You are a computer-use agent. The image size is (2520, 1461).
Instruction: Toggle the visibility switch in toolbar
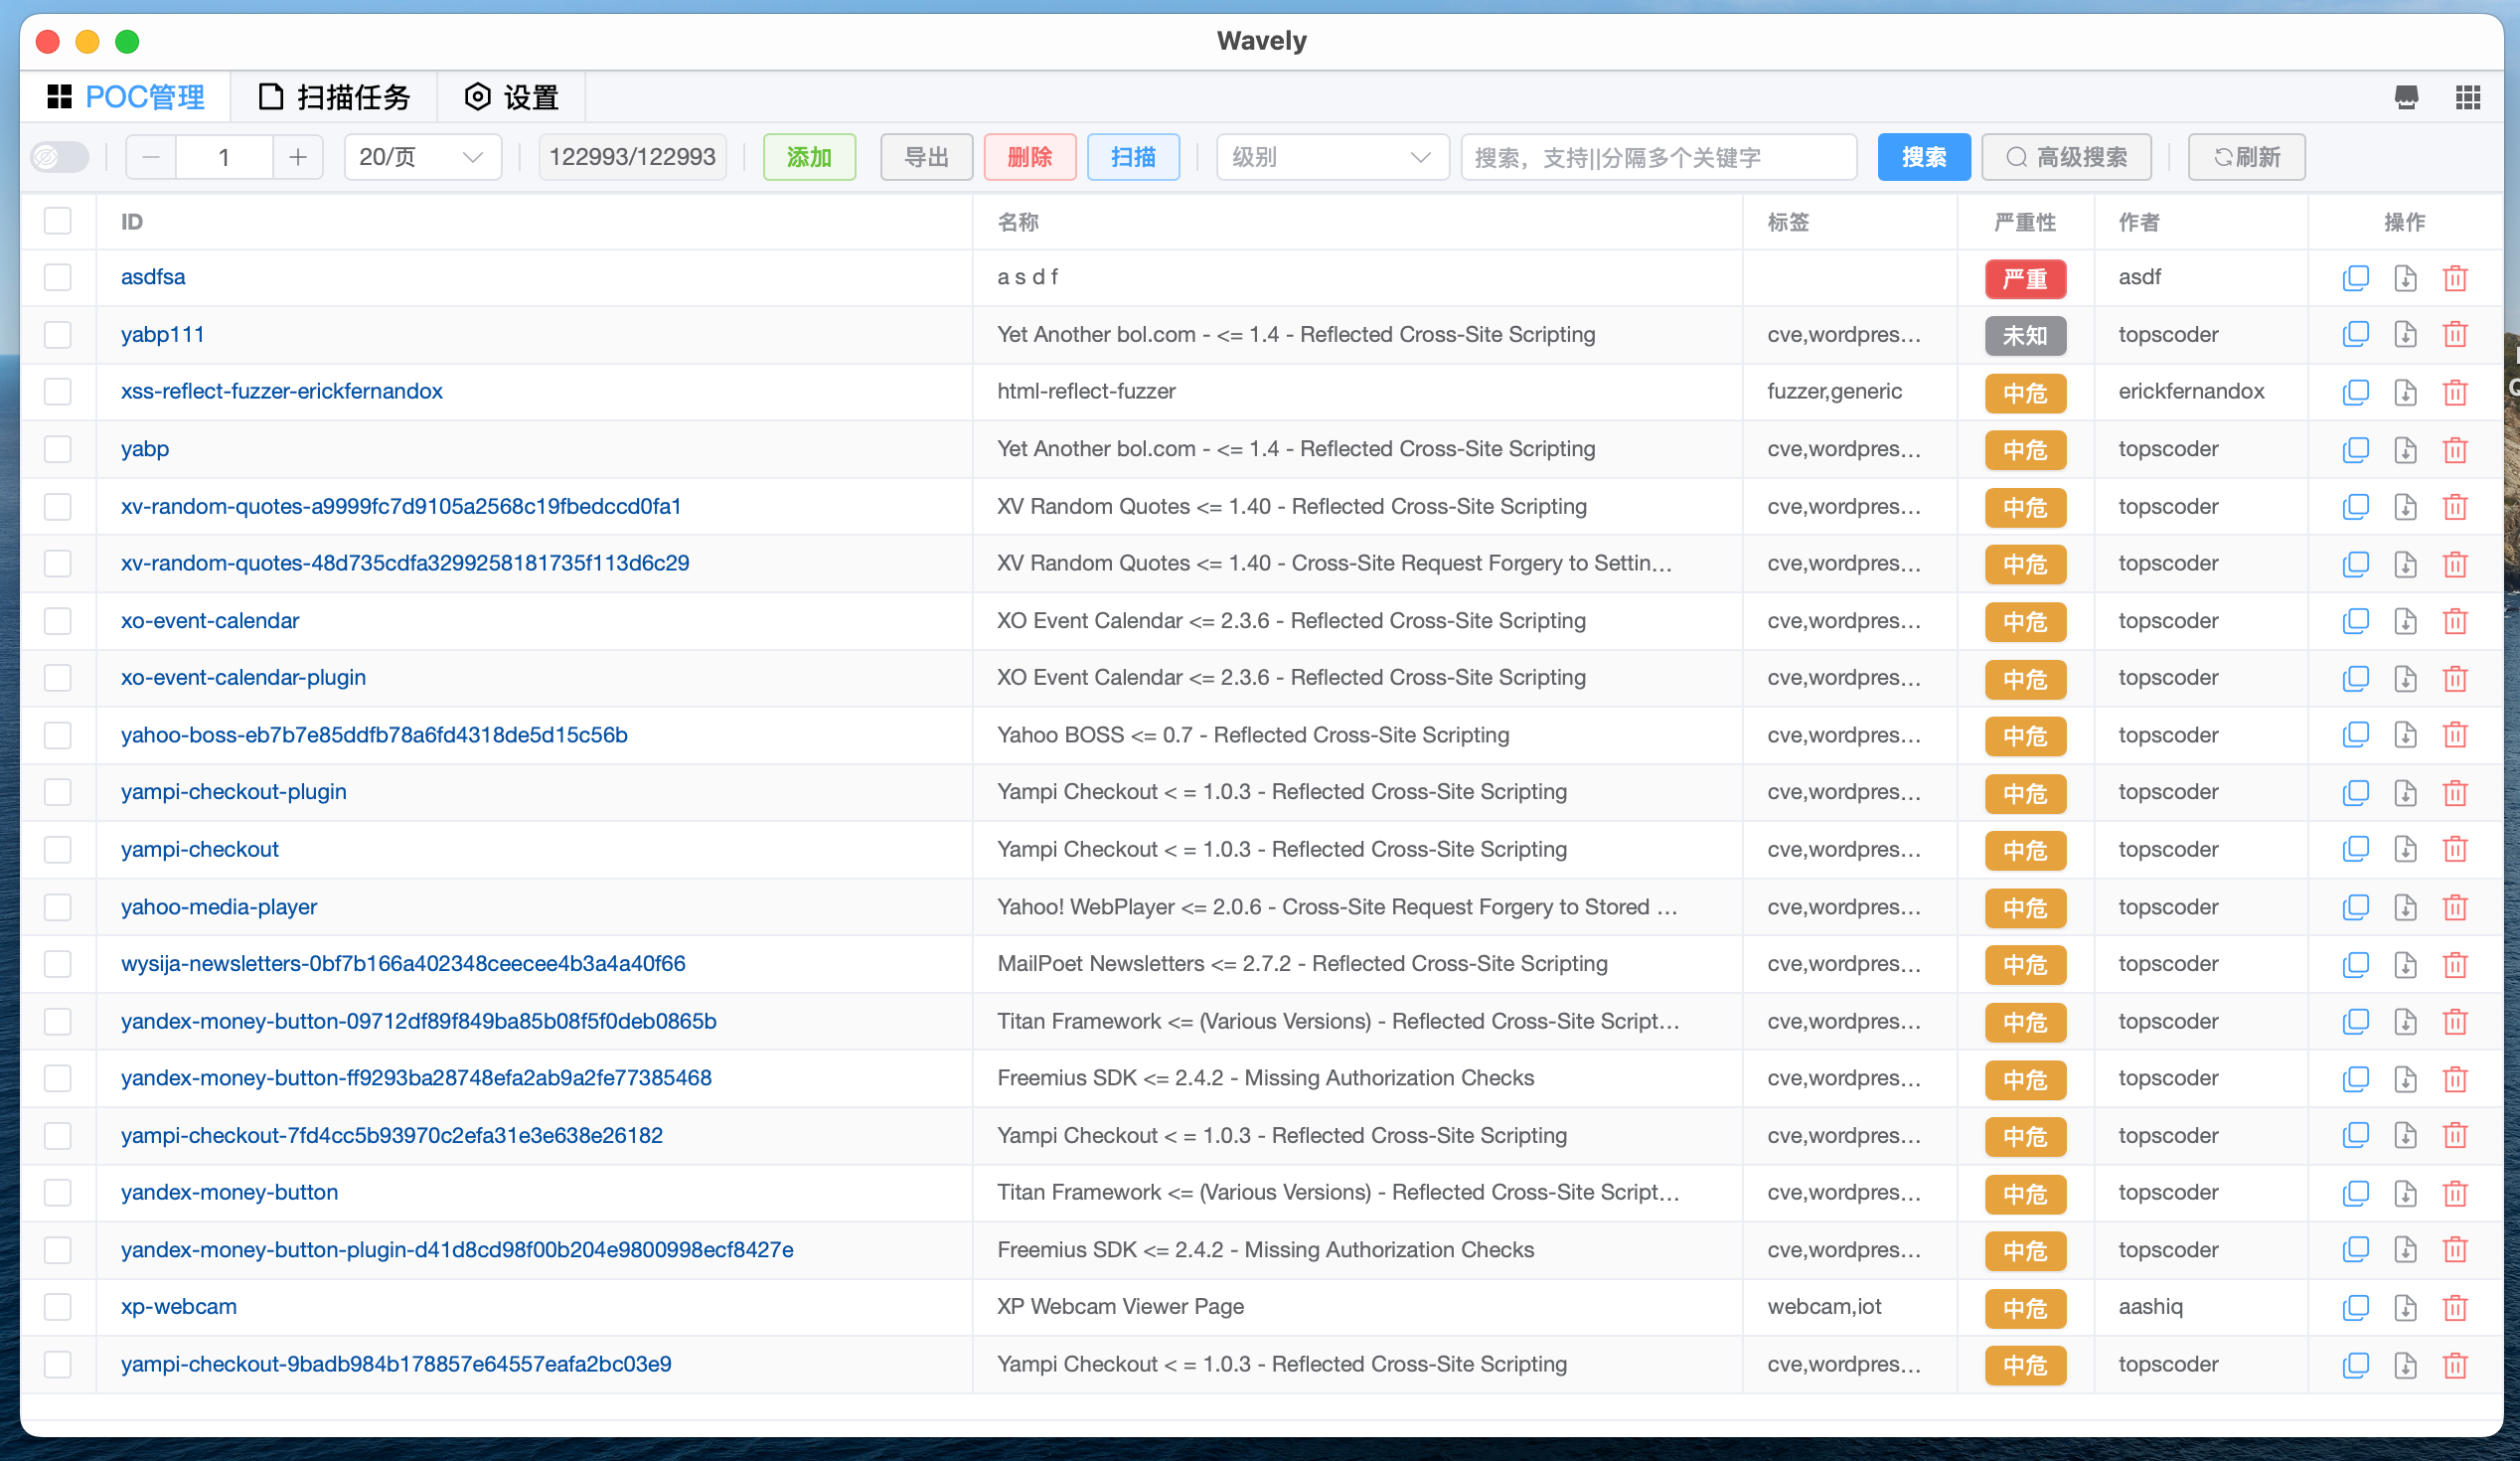tap(59, 157)
